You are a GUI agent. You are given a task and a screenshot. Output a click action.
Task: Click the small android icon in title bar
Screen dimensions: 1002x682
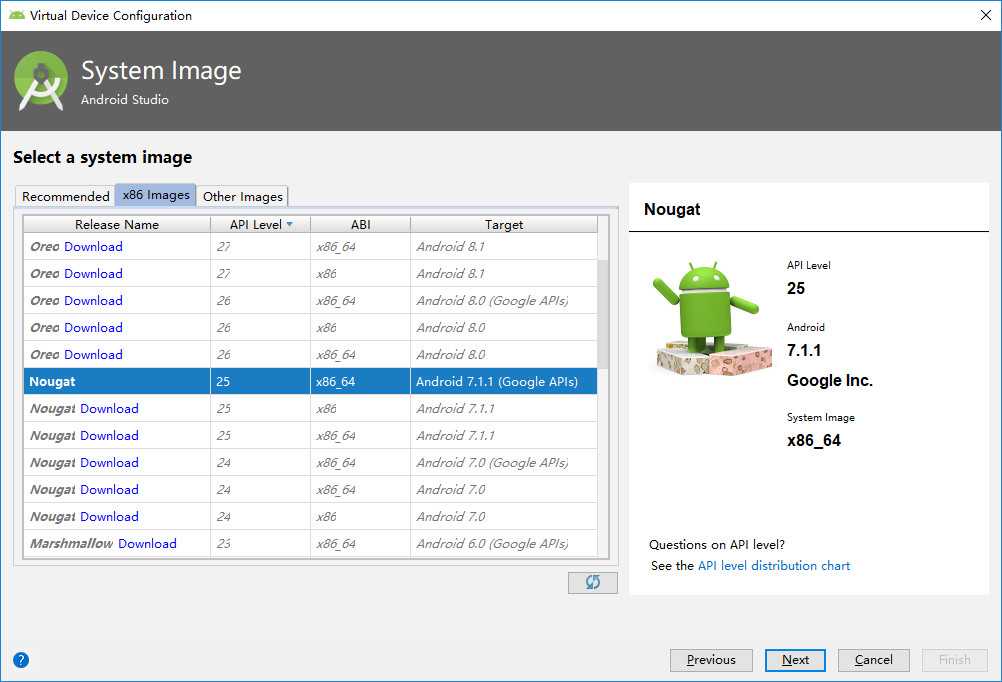click(x=17, y=15)
